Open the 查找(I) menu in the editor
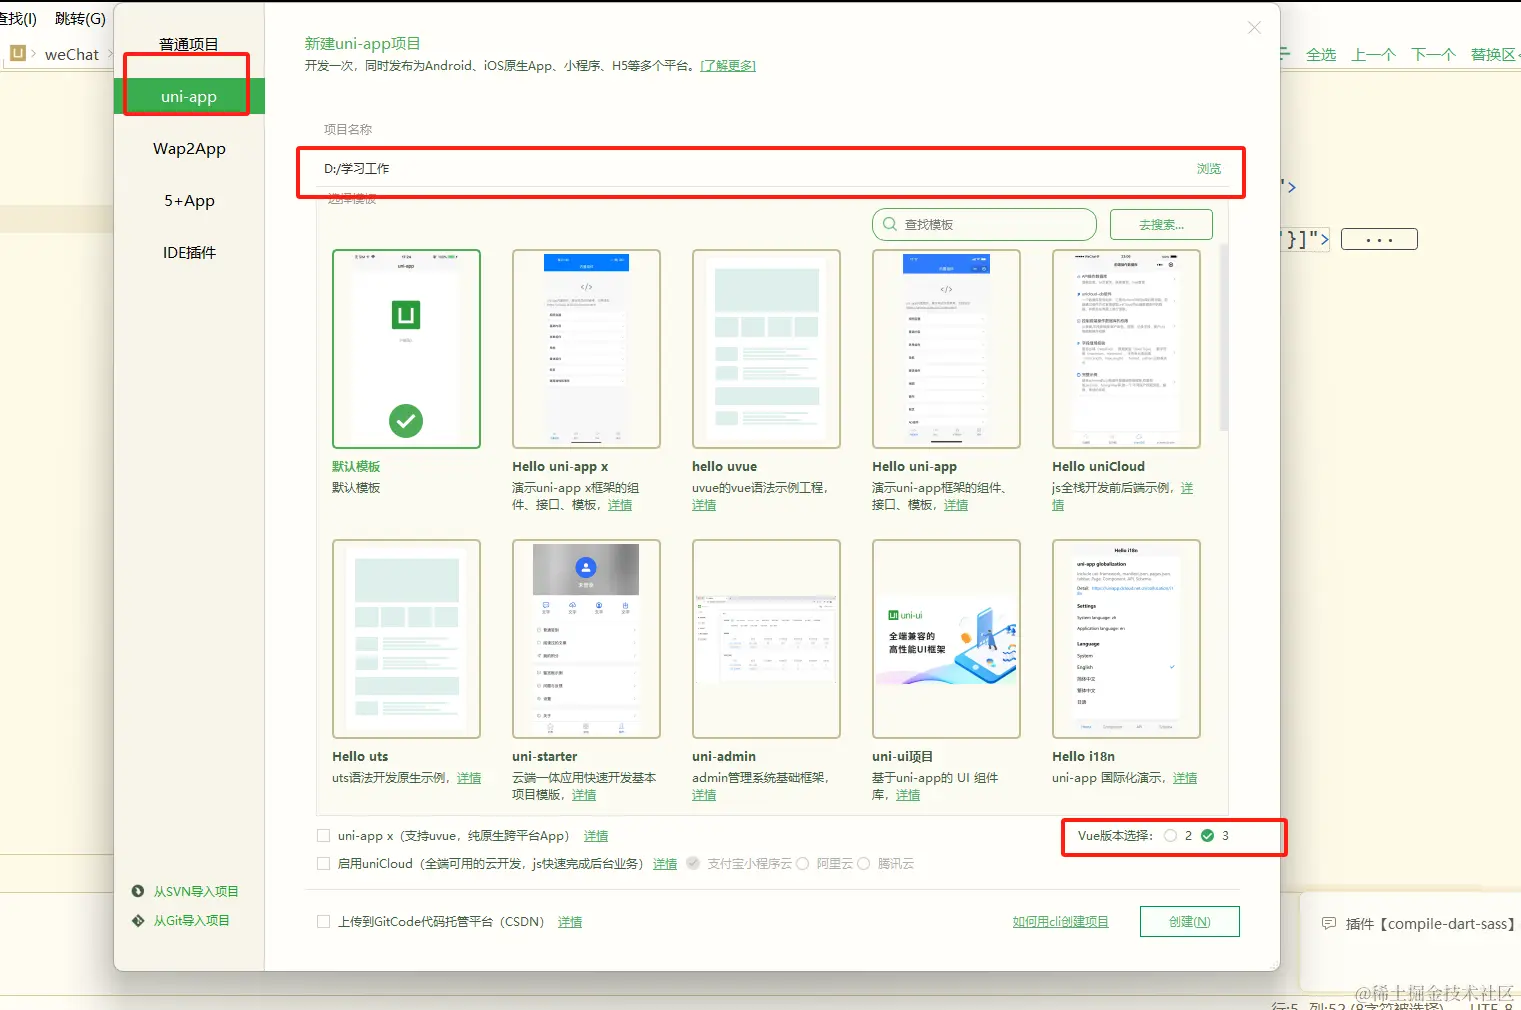The width and height of the screenshot is (1521, 1010). pos(18,18)
